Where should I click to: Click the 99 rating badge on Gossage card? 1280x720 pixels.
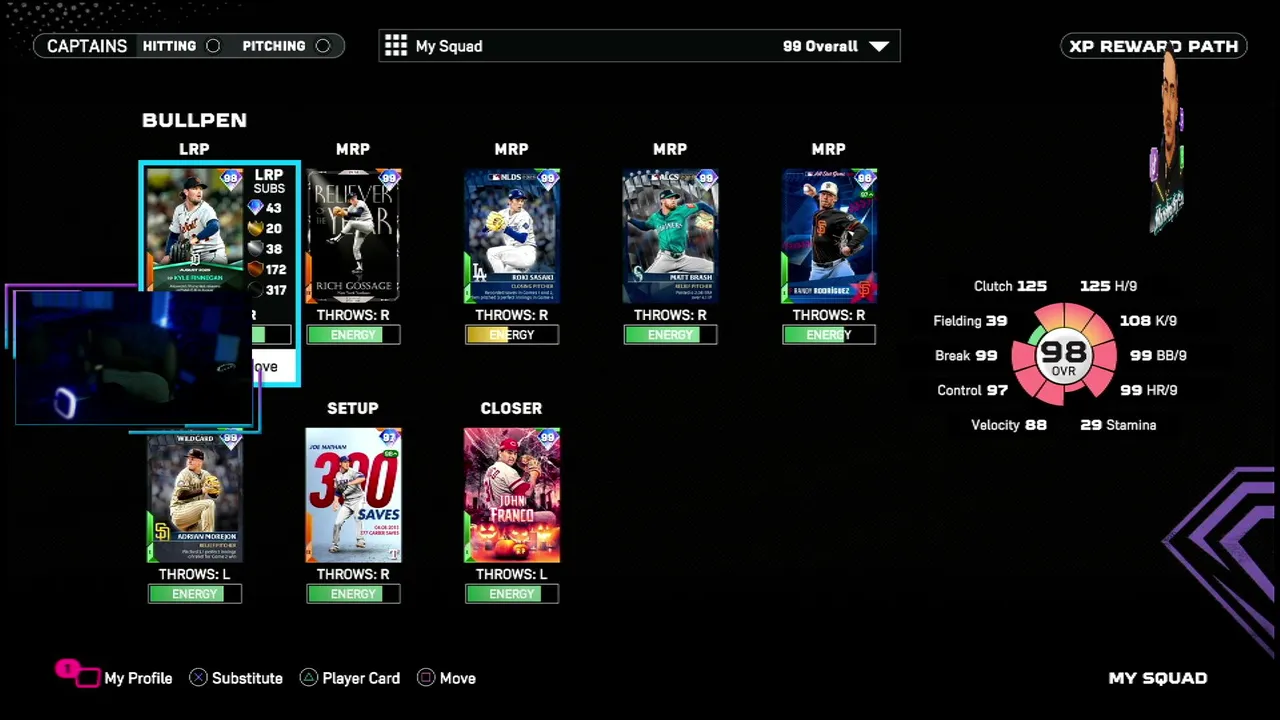[389, 180]
